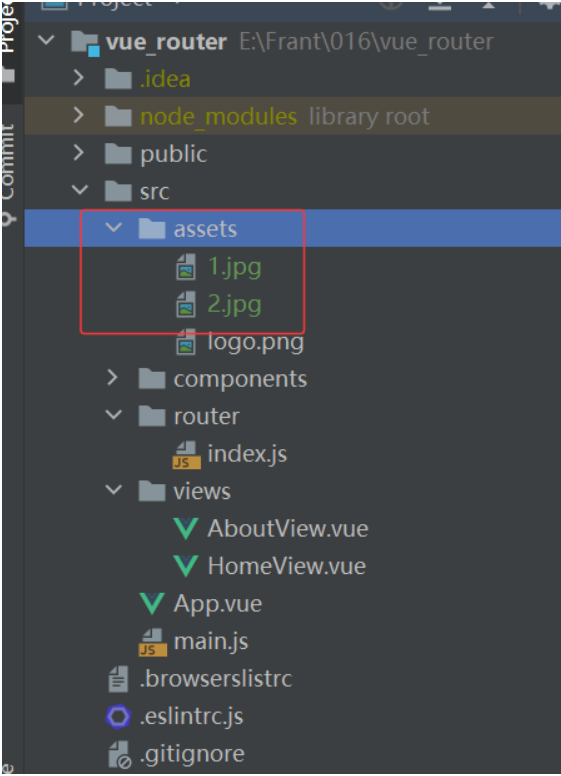This screenshot has height=776, width=561.
Task: Click the index.js JavaScript file icon
Action: pyautogui.click(x=187, y=455)
